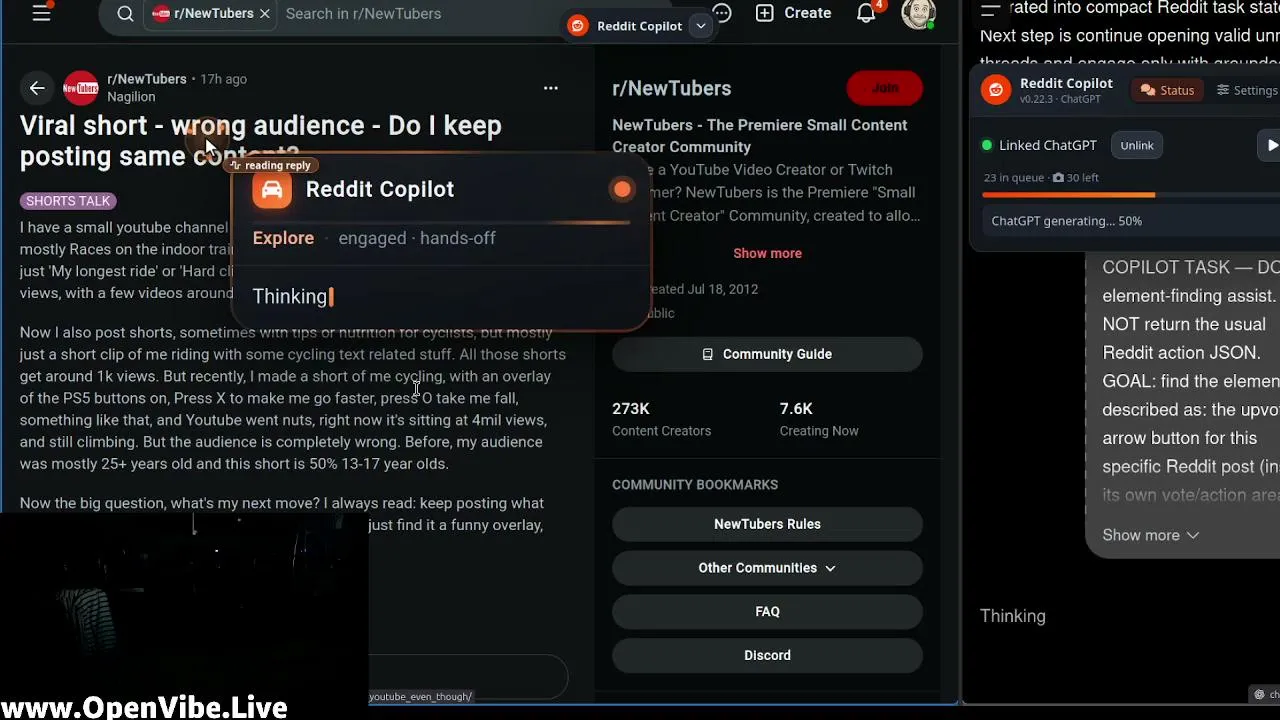1280x720 pixels.
Task: Click the green Linked ChatGPT status dot
Action: [987, 145]
